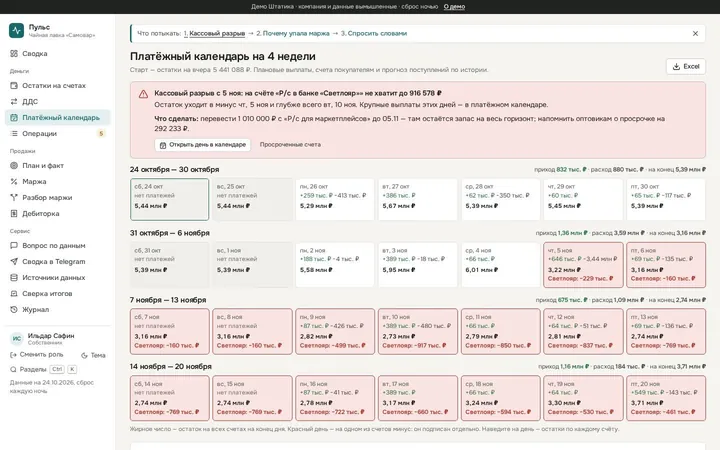Click the Разделы search icon
720x450 pixels.
[13, 369]
